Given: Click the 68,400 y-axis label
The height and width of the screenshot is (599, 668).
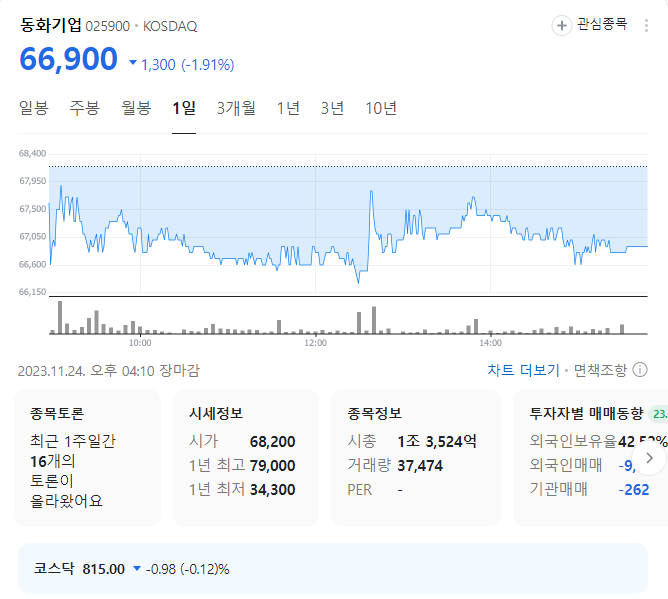Looking at the screenshot, I should click(32, 153).
